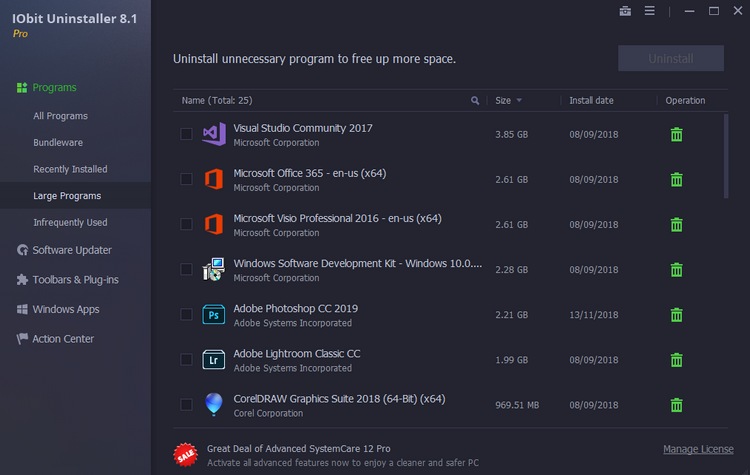750x475 pixels.
Task: Click the Toolbars & Plug-ins puzzle icon
Action: click(x=22, y=279)
